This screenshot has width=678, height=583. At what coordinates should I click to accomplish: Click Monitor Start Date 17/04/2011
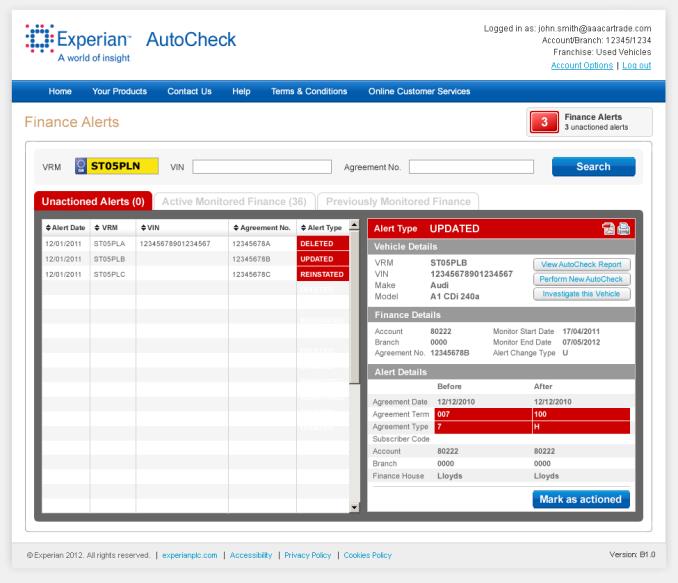coord(581,331)
